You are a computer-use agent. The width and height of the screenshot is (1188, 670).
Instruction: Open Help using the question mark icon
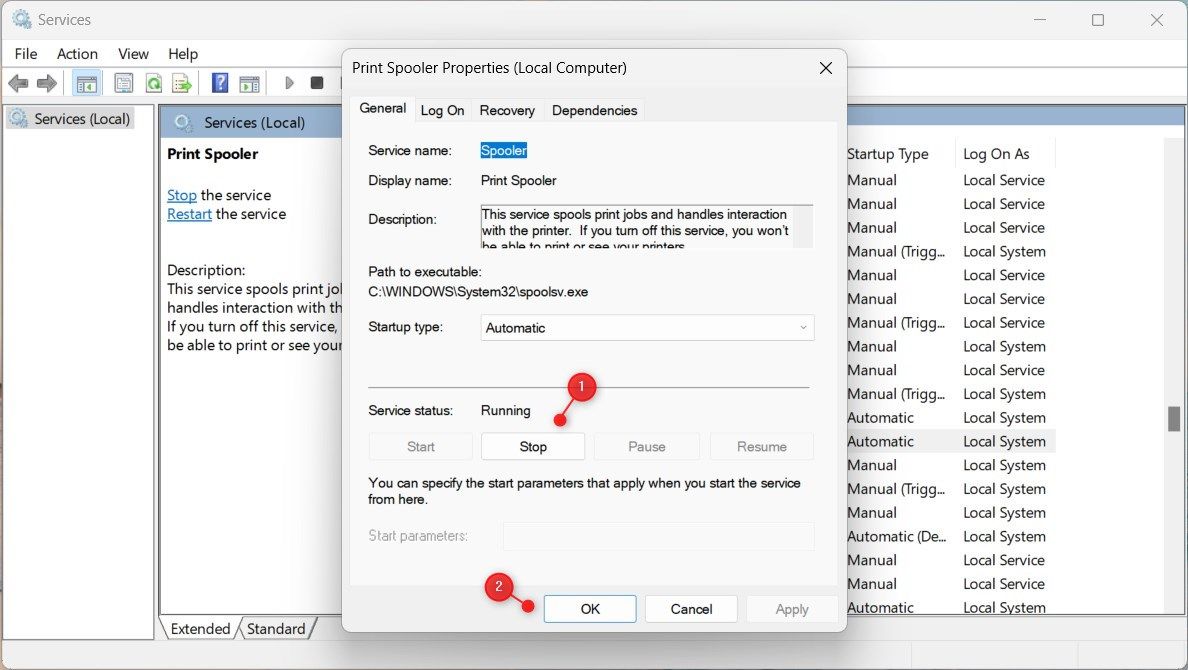pyautogui.click(x=220, y=83)
